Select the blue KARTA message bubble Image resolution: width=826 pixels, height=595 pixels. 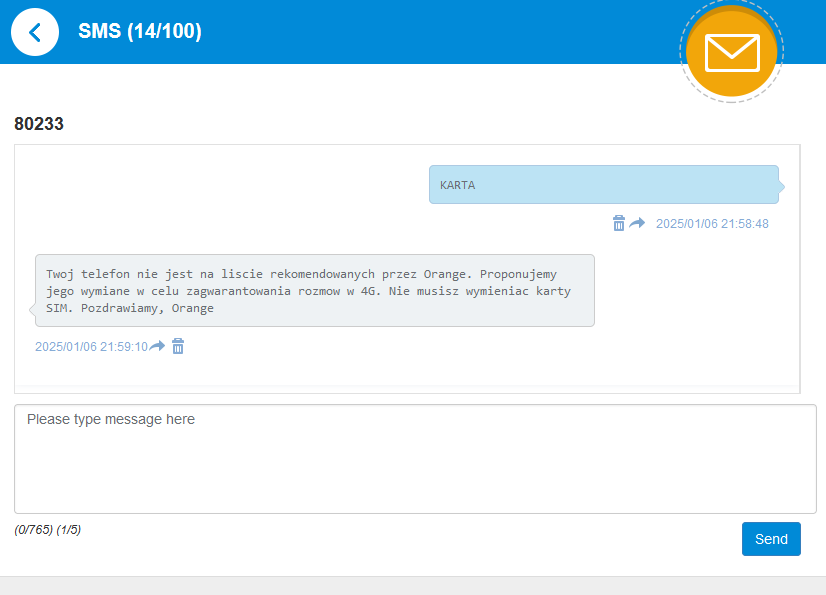point(603,185)
